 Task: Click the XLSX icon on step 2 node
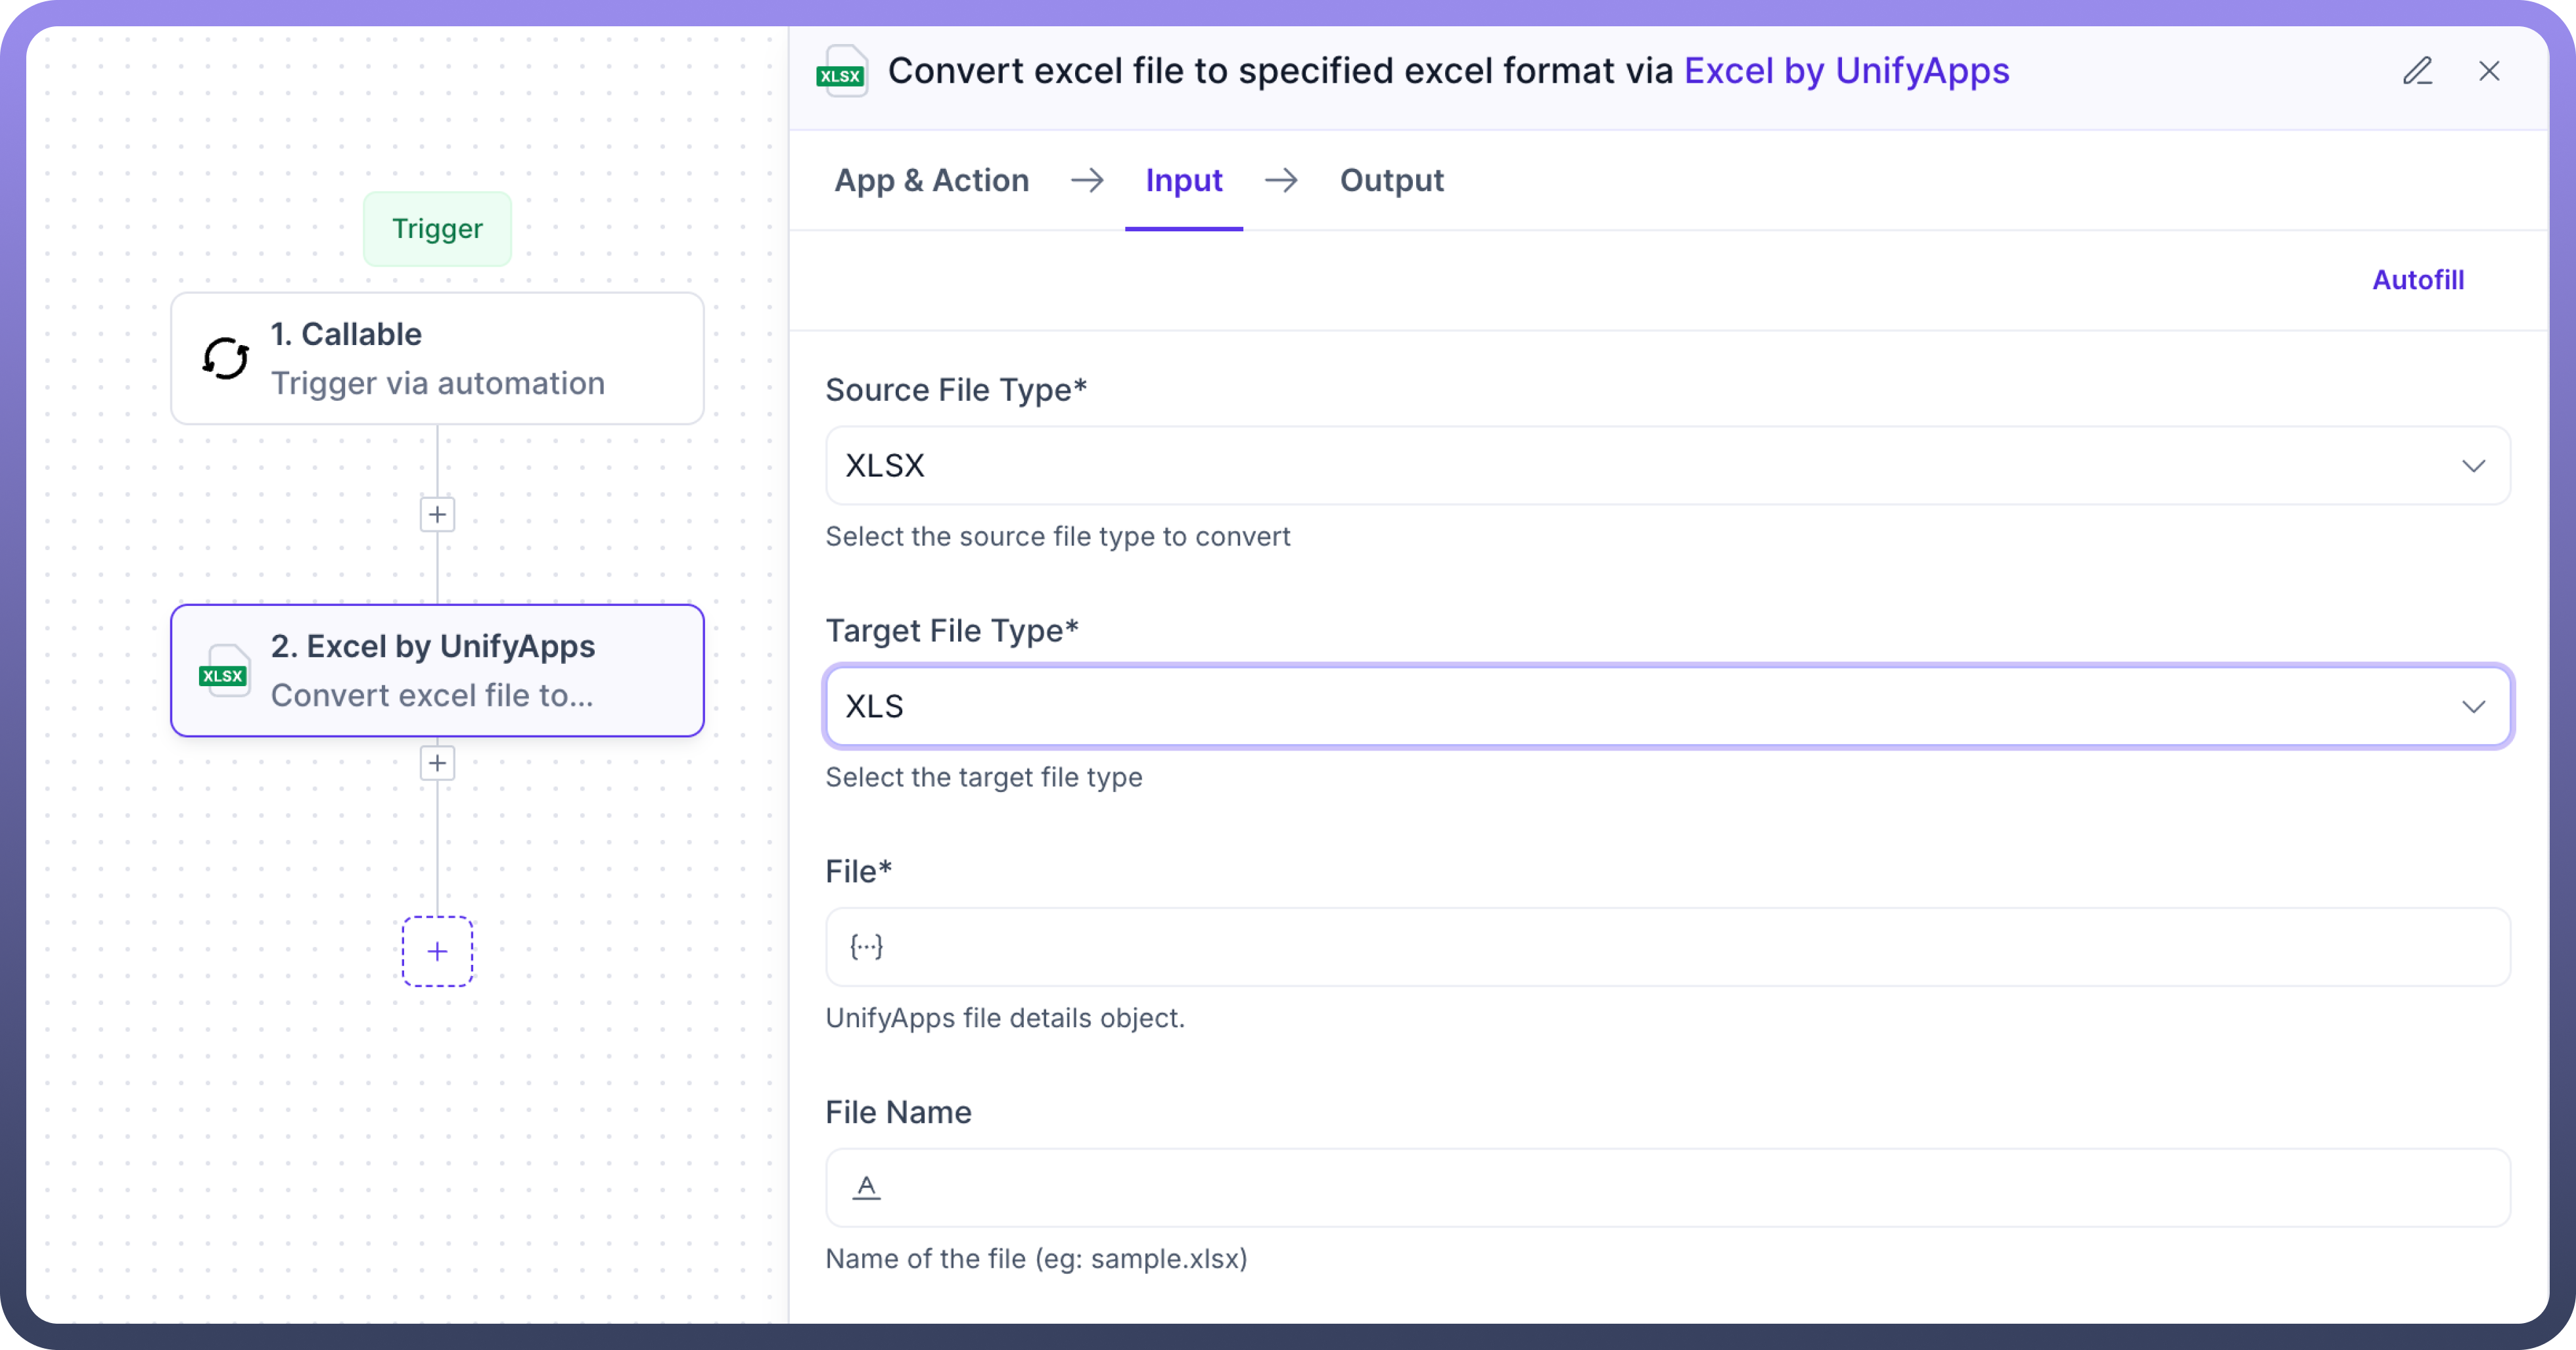[x=224, y=672]
